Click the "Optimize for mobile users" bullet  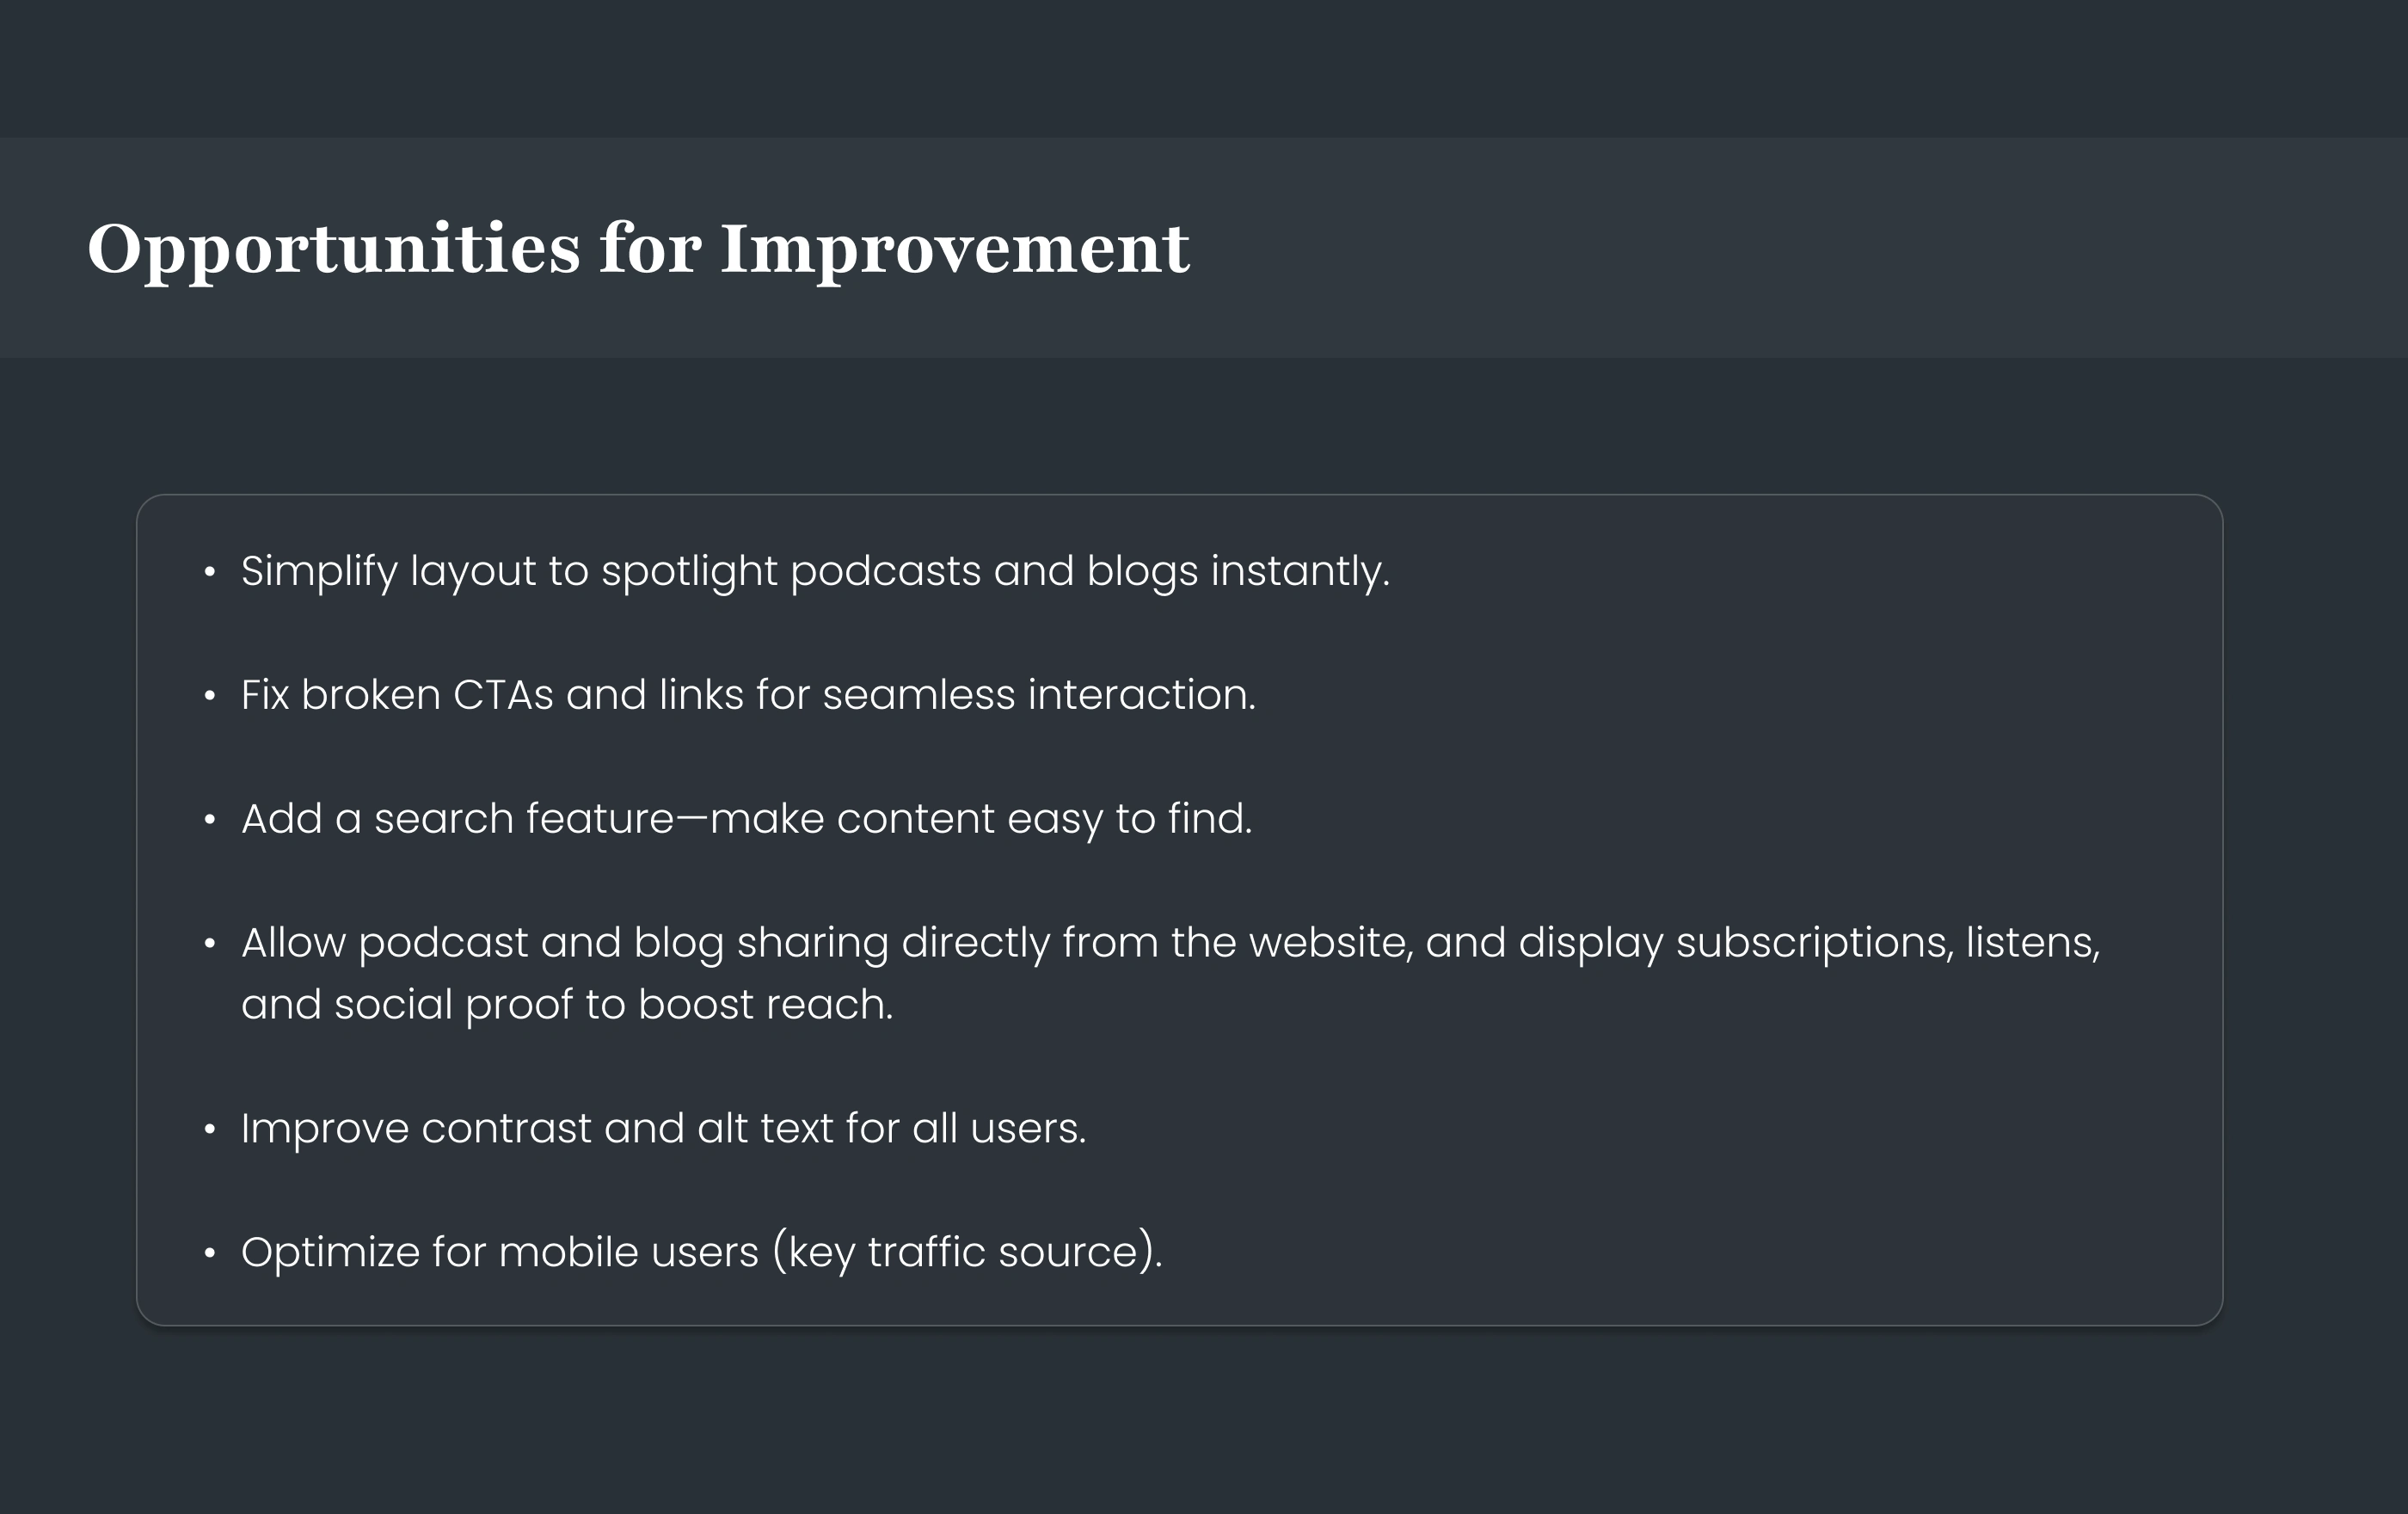(701, 1252)
